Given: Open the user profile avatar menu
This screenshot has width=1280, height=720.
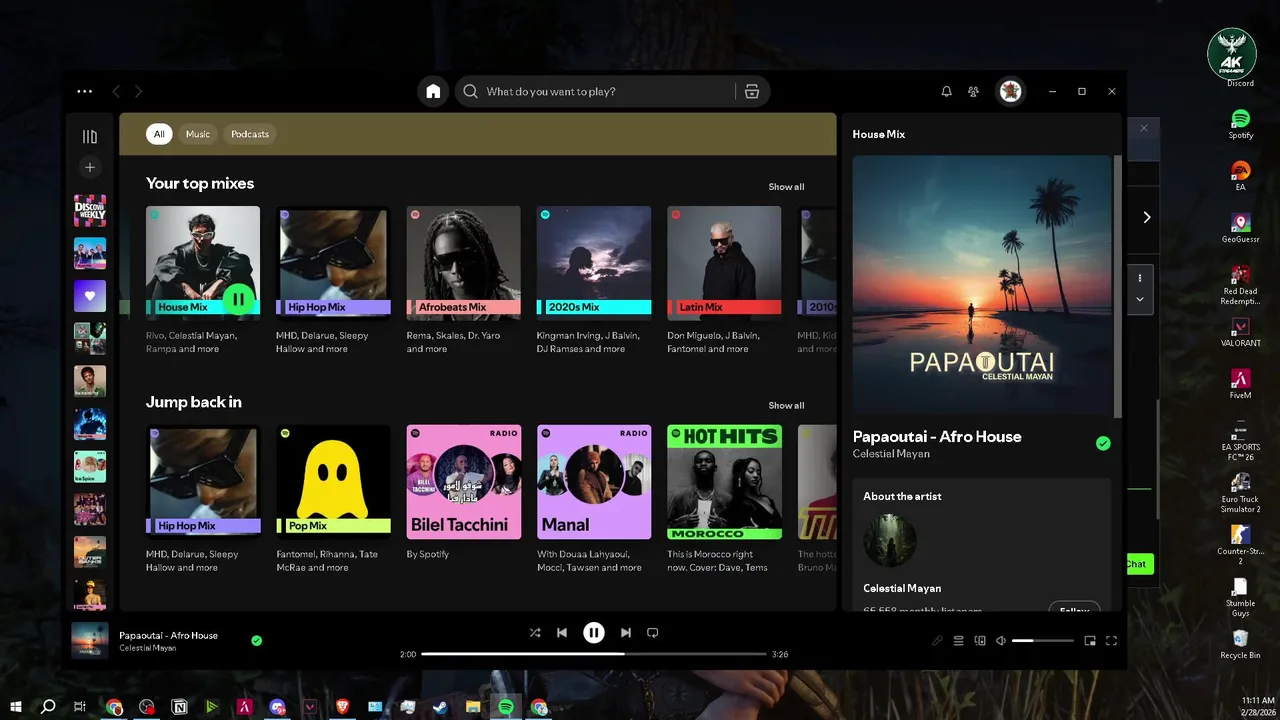Looking at the screenshot, I should (1011, 91).
